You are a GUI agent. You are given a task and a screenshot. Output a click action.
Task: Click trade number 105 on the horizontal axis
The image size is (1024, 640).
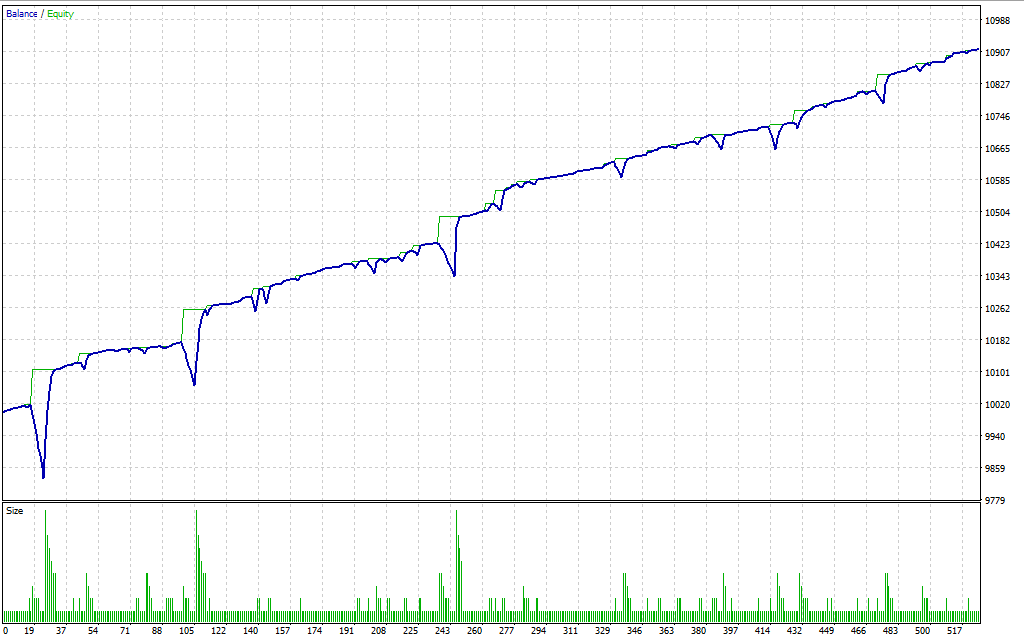[x=187, y=631]
